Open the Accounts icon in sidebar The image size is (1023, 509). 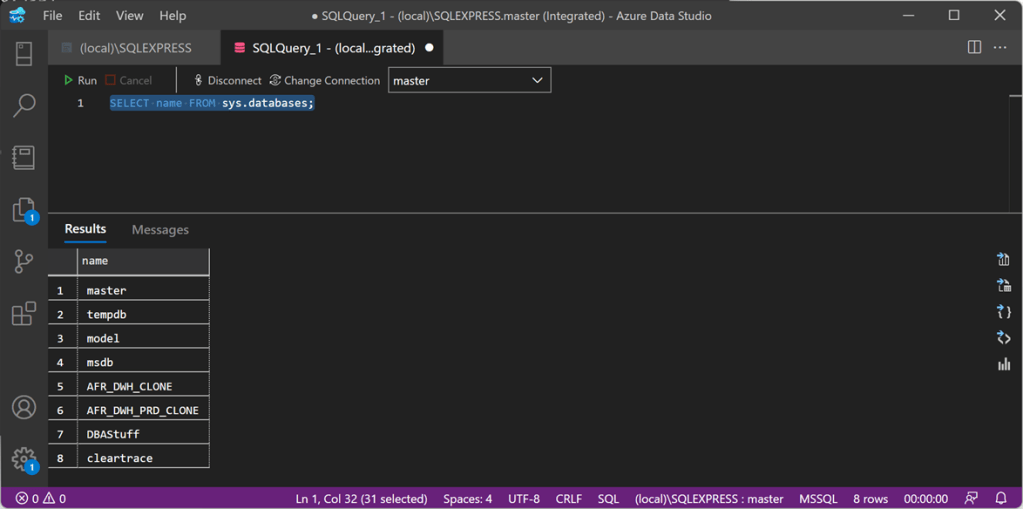pyautogui.click(x=24, y=408)
